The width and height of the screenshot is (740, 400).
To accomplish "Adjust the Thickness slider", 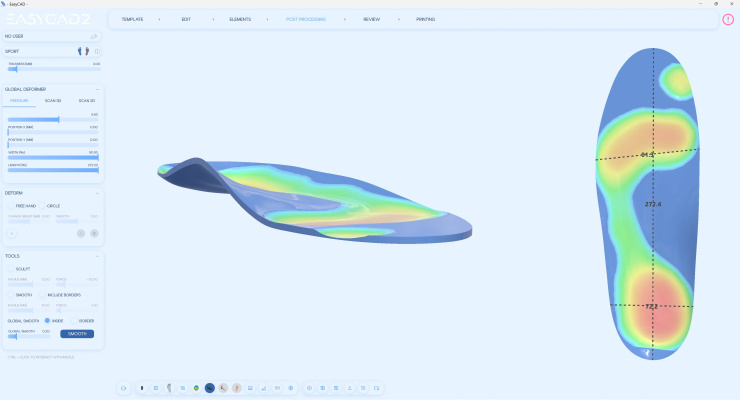I will [15, 69].
